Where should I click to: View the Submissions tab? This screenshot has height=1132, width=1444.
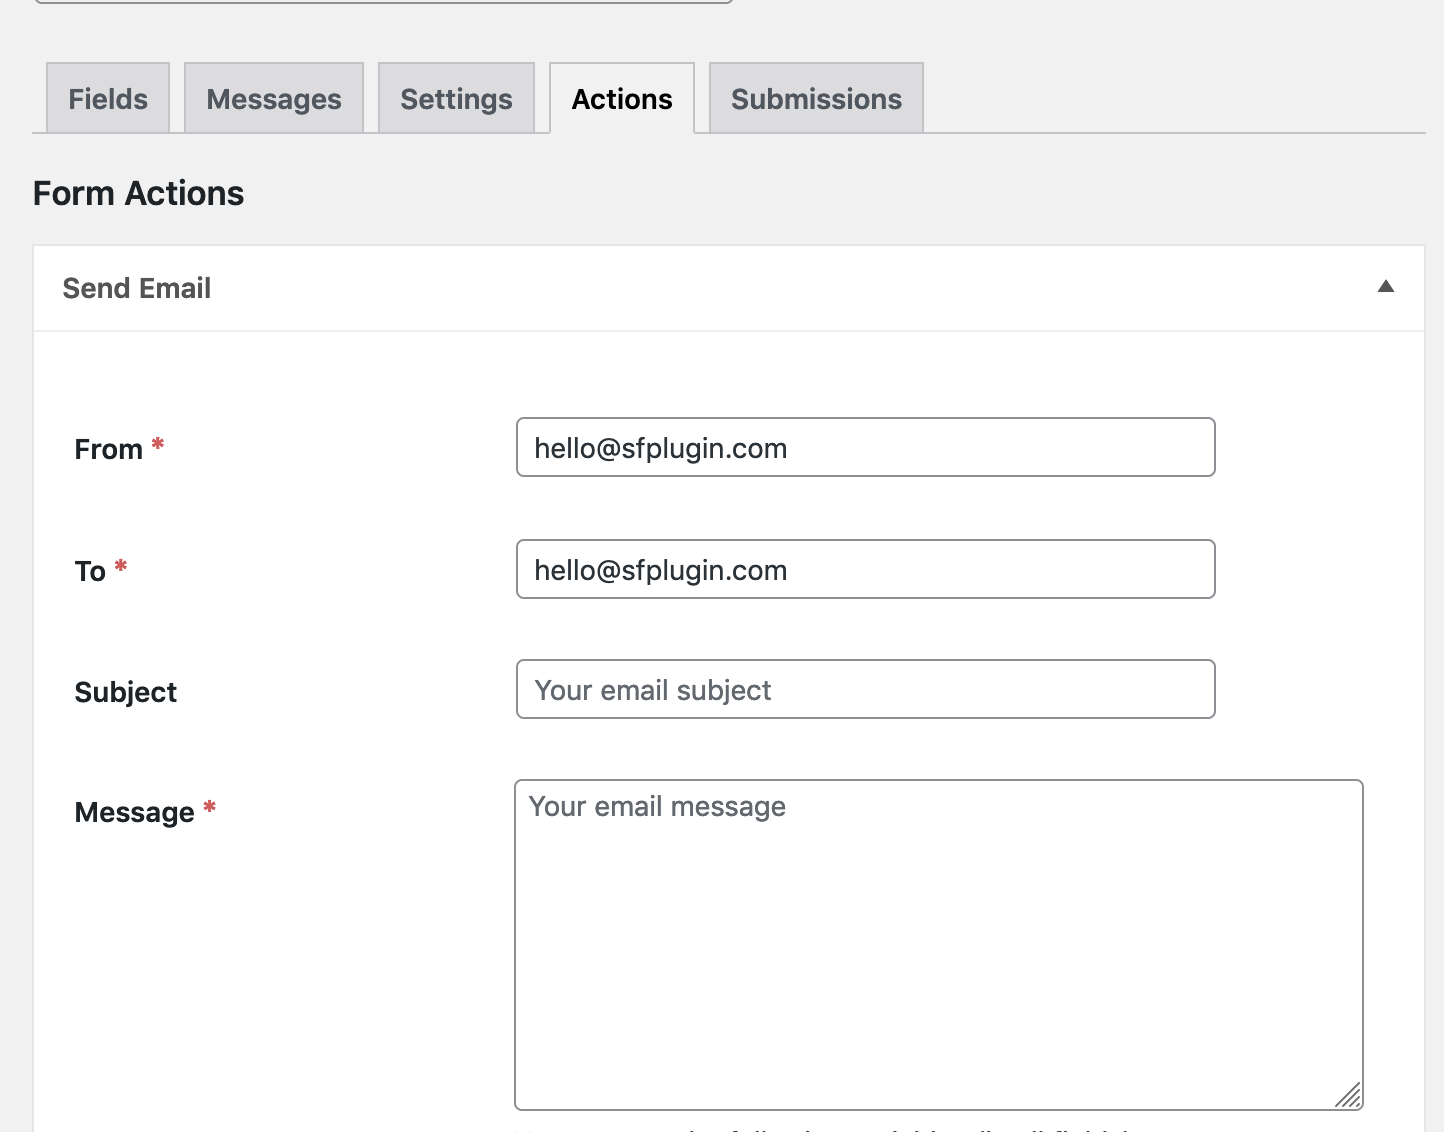815,98
